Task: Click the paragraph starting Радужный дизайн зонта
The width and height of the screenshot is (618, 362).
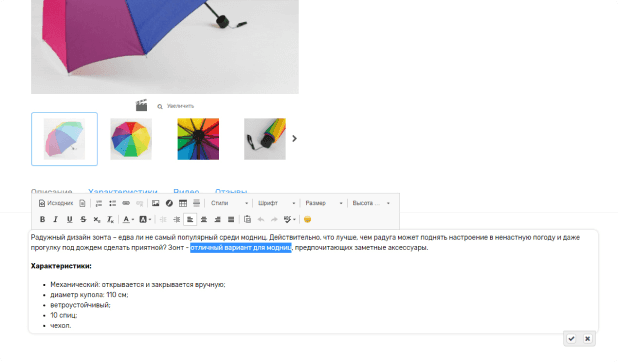Action: pyautogui.click(x=305, y=243)
